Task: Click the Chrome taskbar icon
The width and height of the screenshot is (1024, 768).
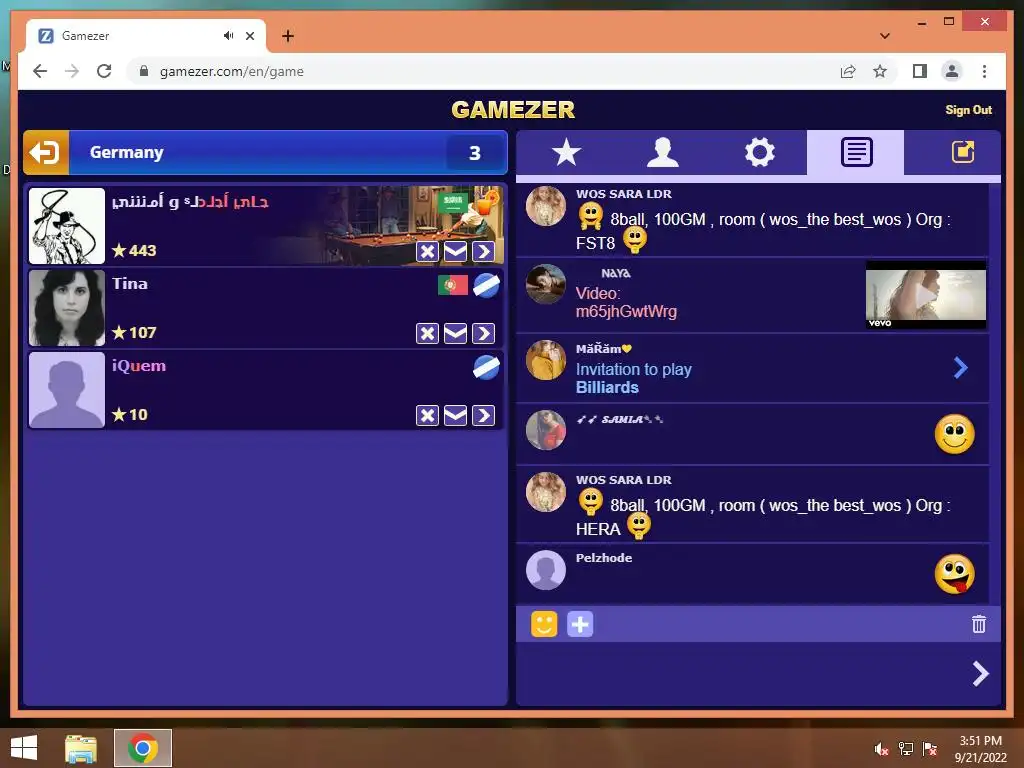Action: pos(143,748)
